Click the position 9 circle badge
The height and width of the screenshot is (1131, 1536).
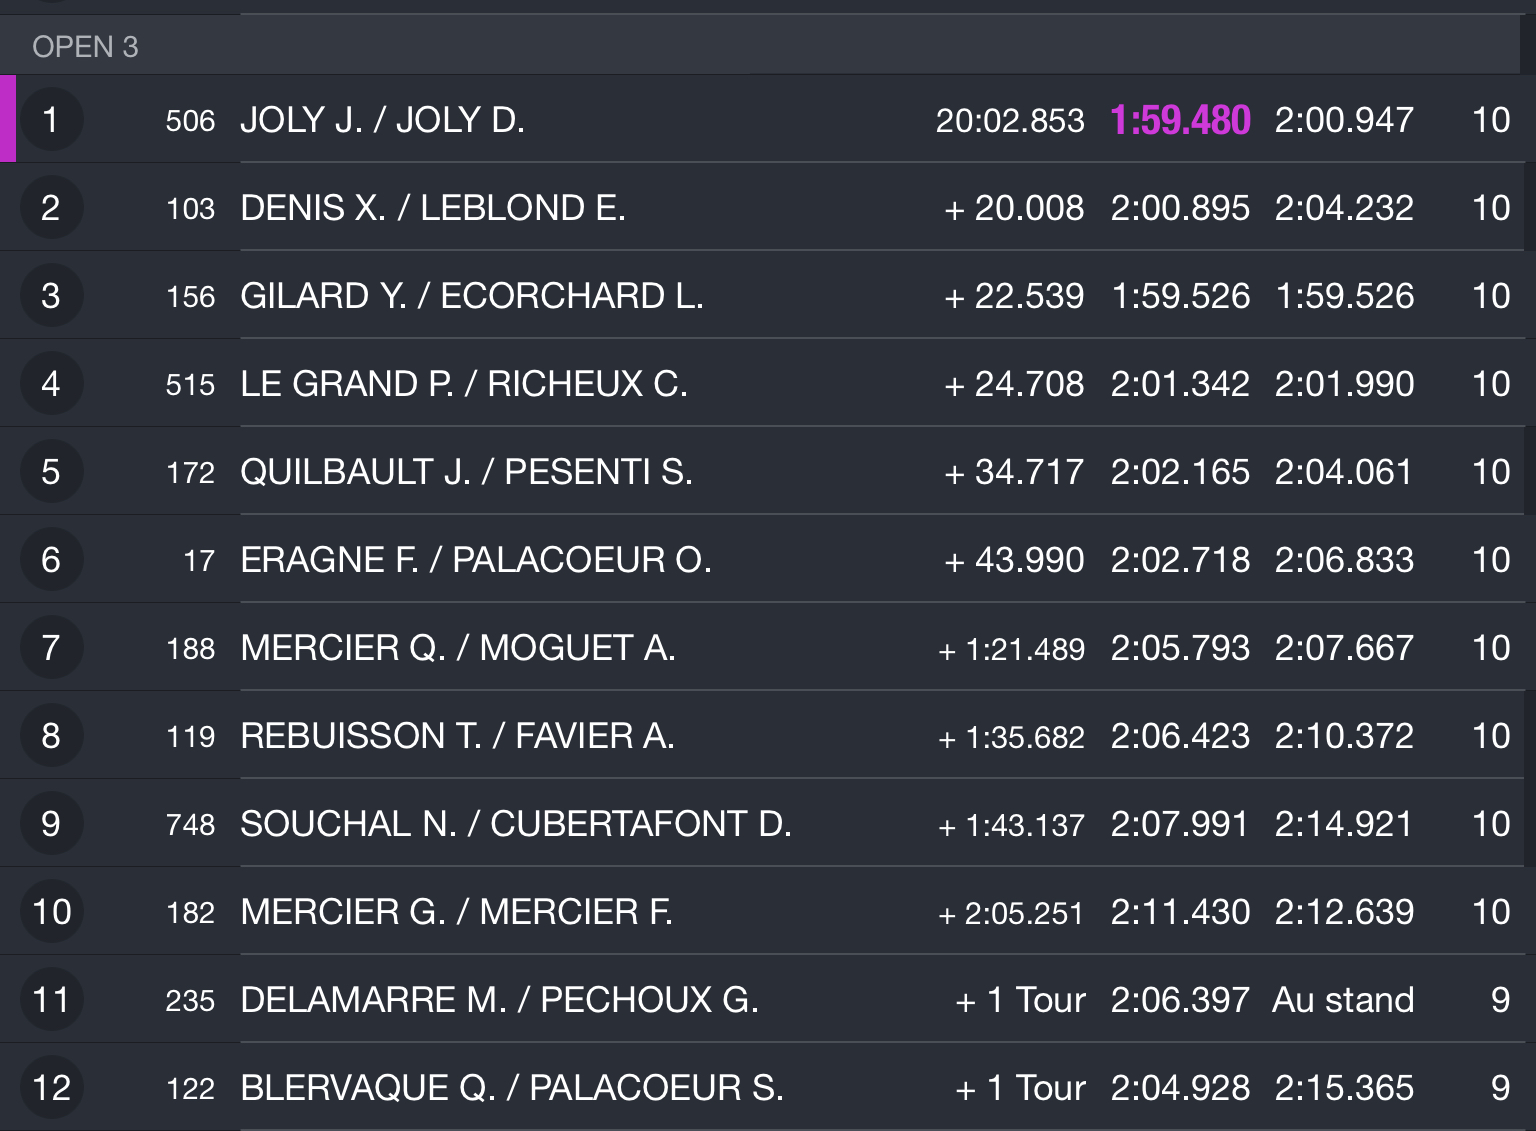tap(51, 824)
